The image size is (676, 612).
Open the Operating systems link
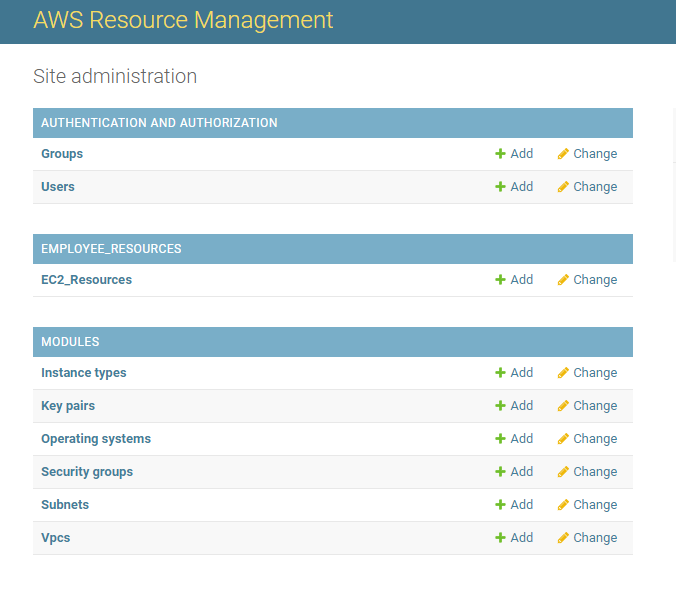tap(96, 439)
